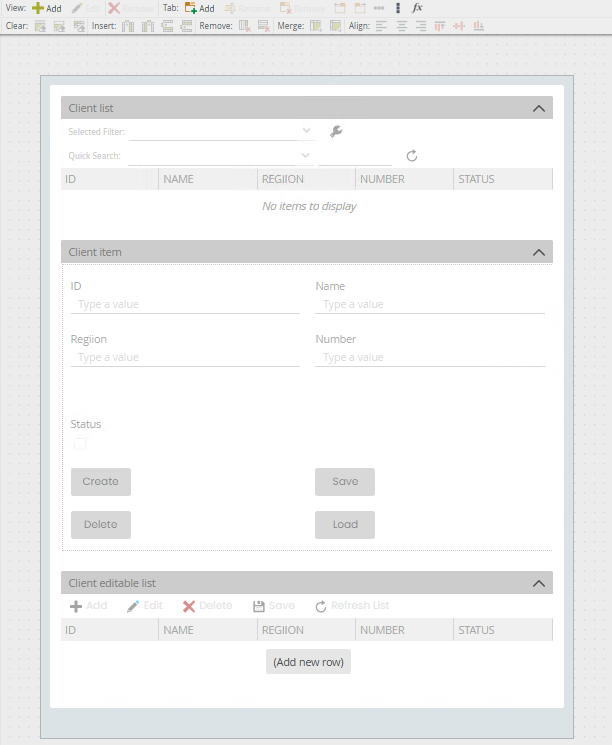This screenshot has width=612, height=745.
Task: Align content left
Action: coord(381,26)
